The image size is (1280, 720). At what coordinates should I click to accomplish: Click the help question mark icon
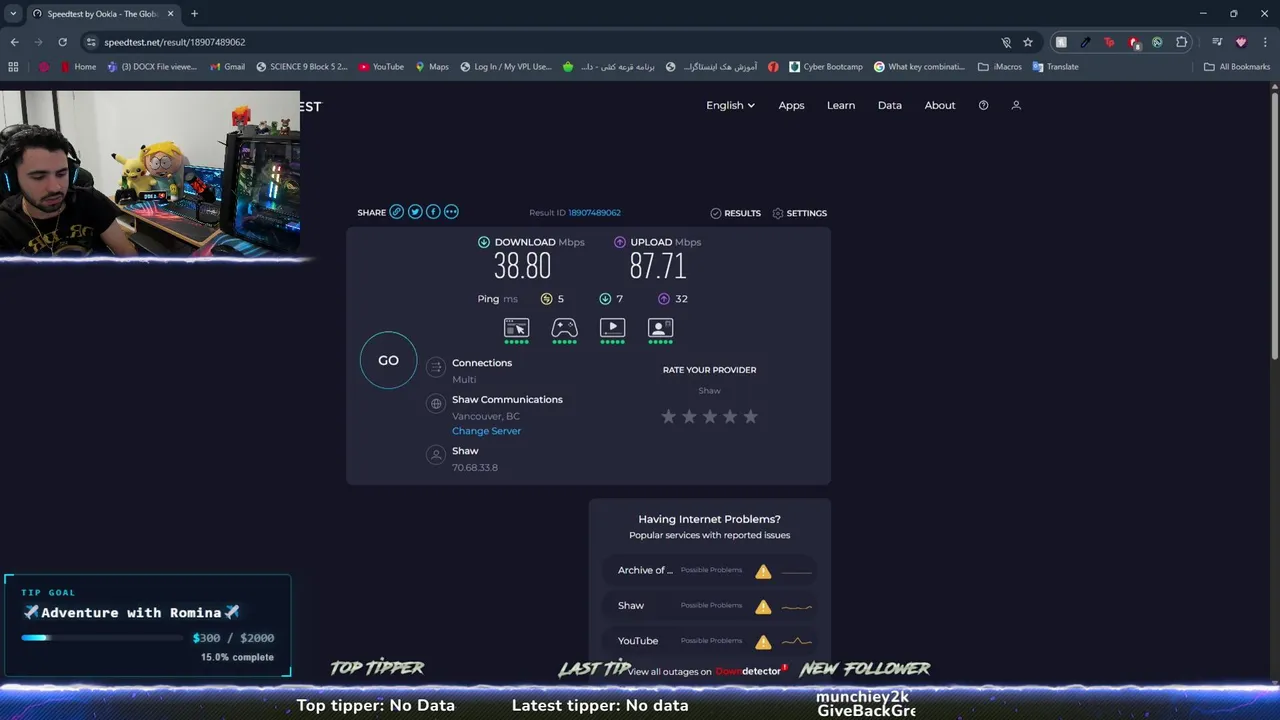[983, 105]
